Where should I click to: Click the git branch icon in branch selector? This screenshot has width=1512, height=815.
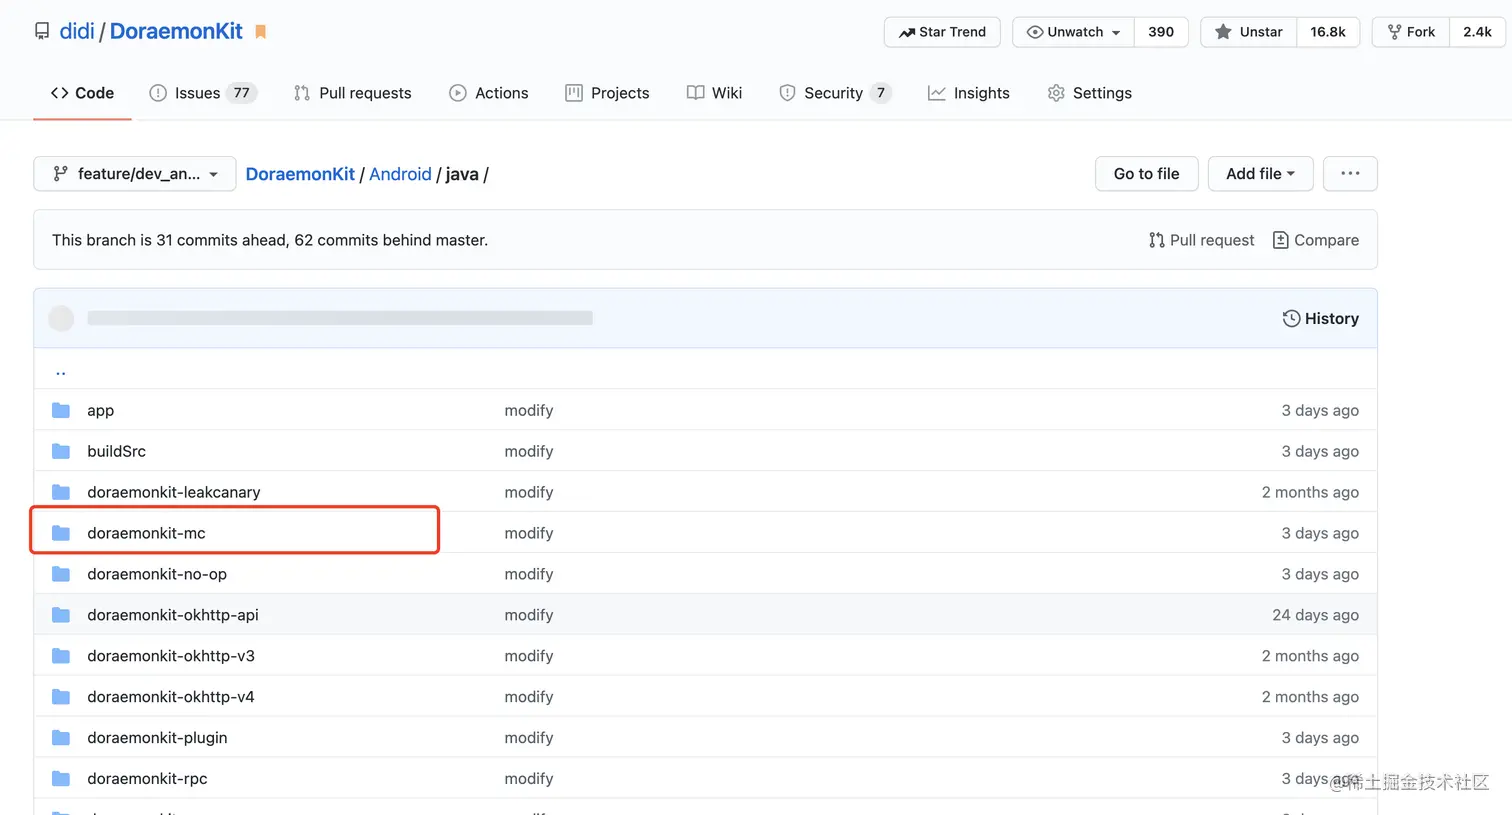(x=61, y=174)
